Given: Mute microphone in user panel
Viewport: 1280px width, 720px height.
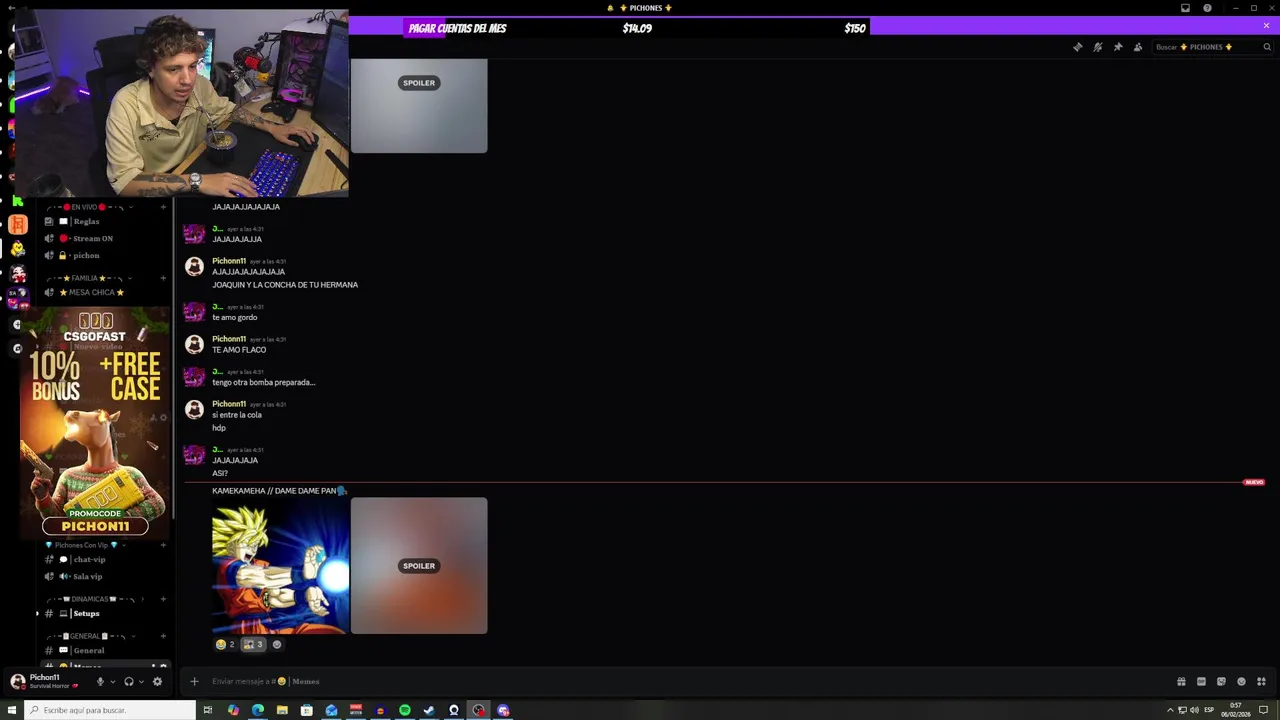Looking at the screenshot, I should [x=100, y=682].
